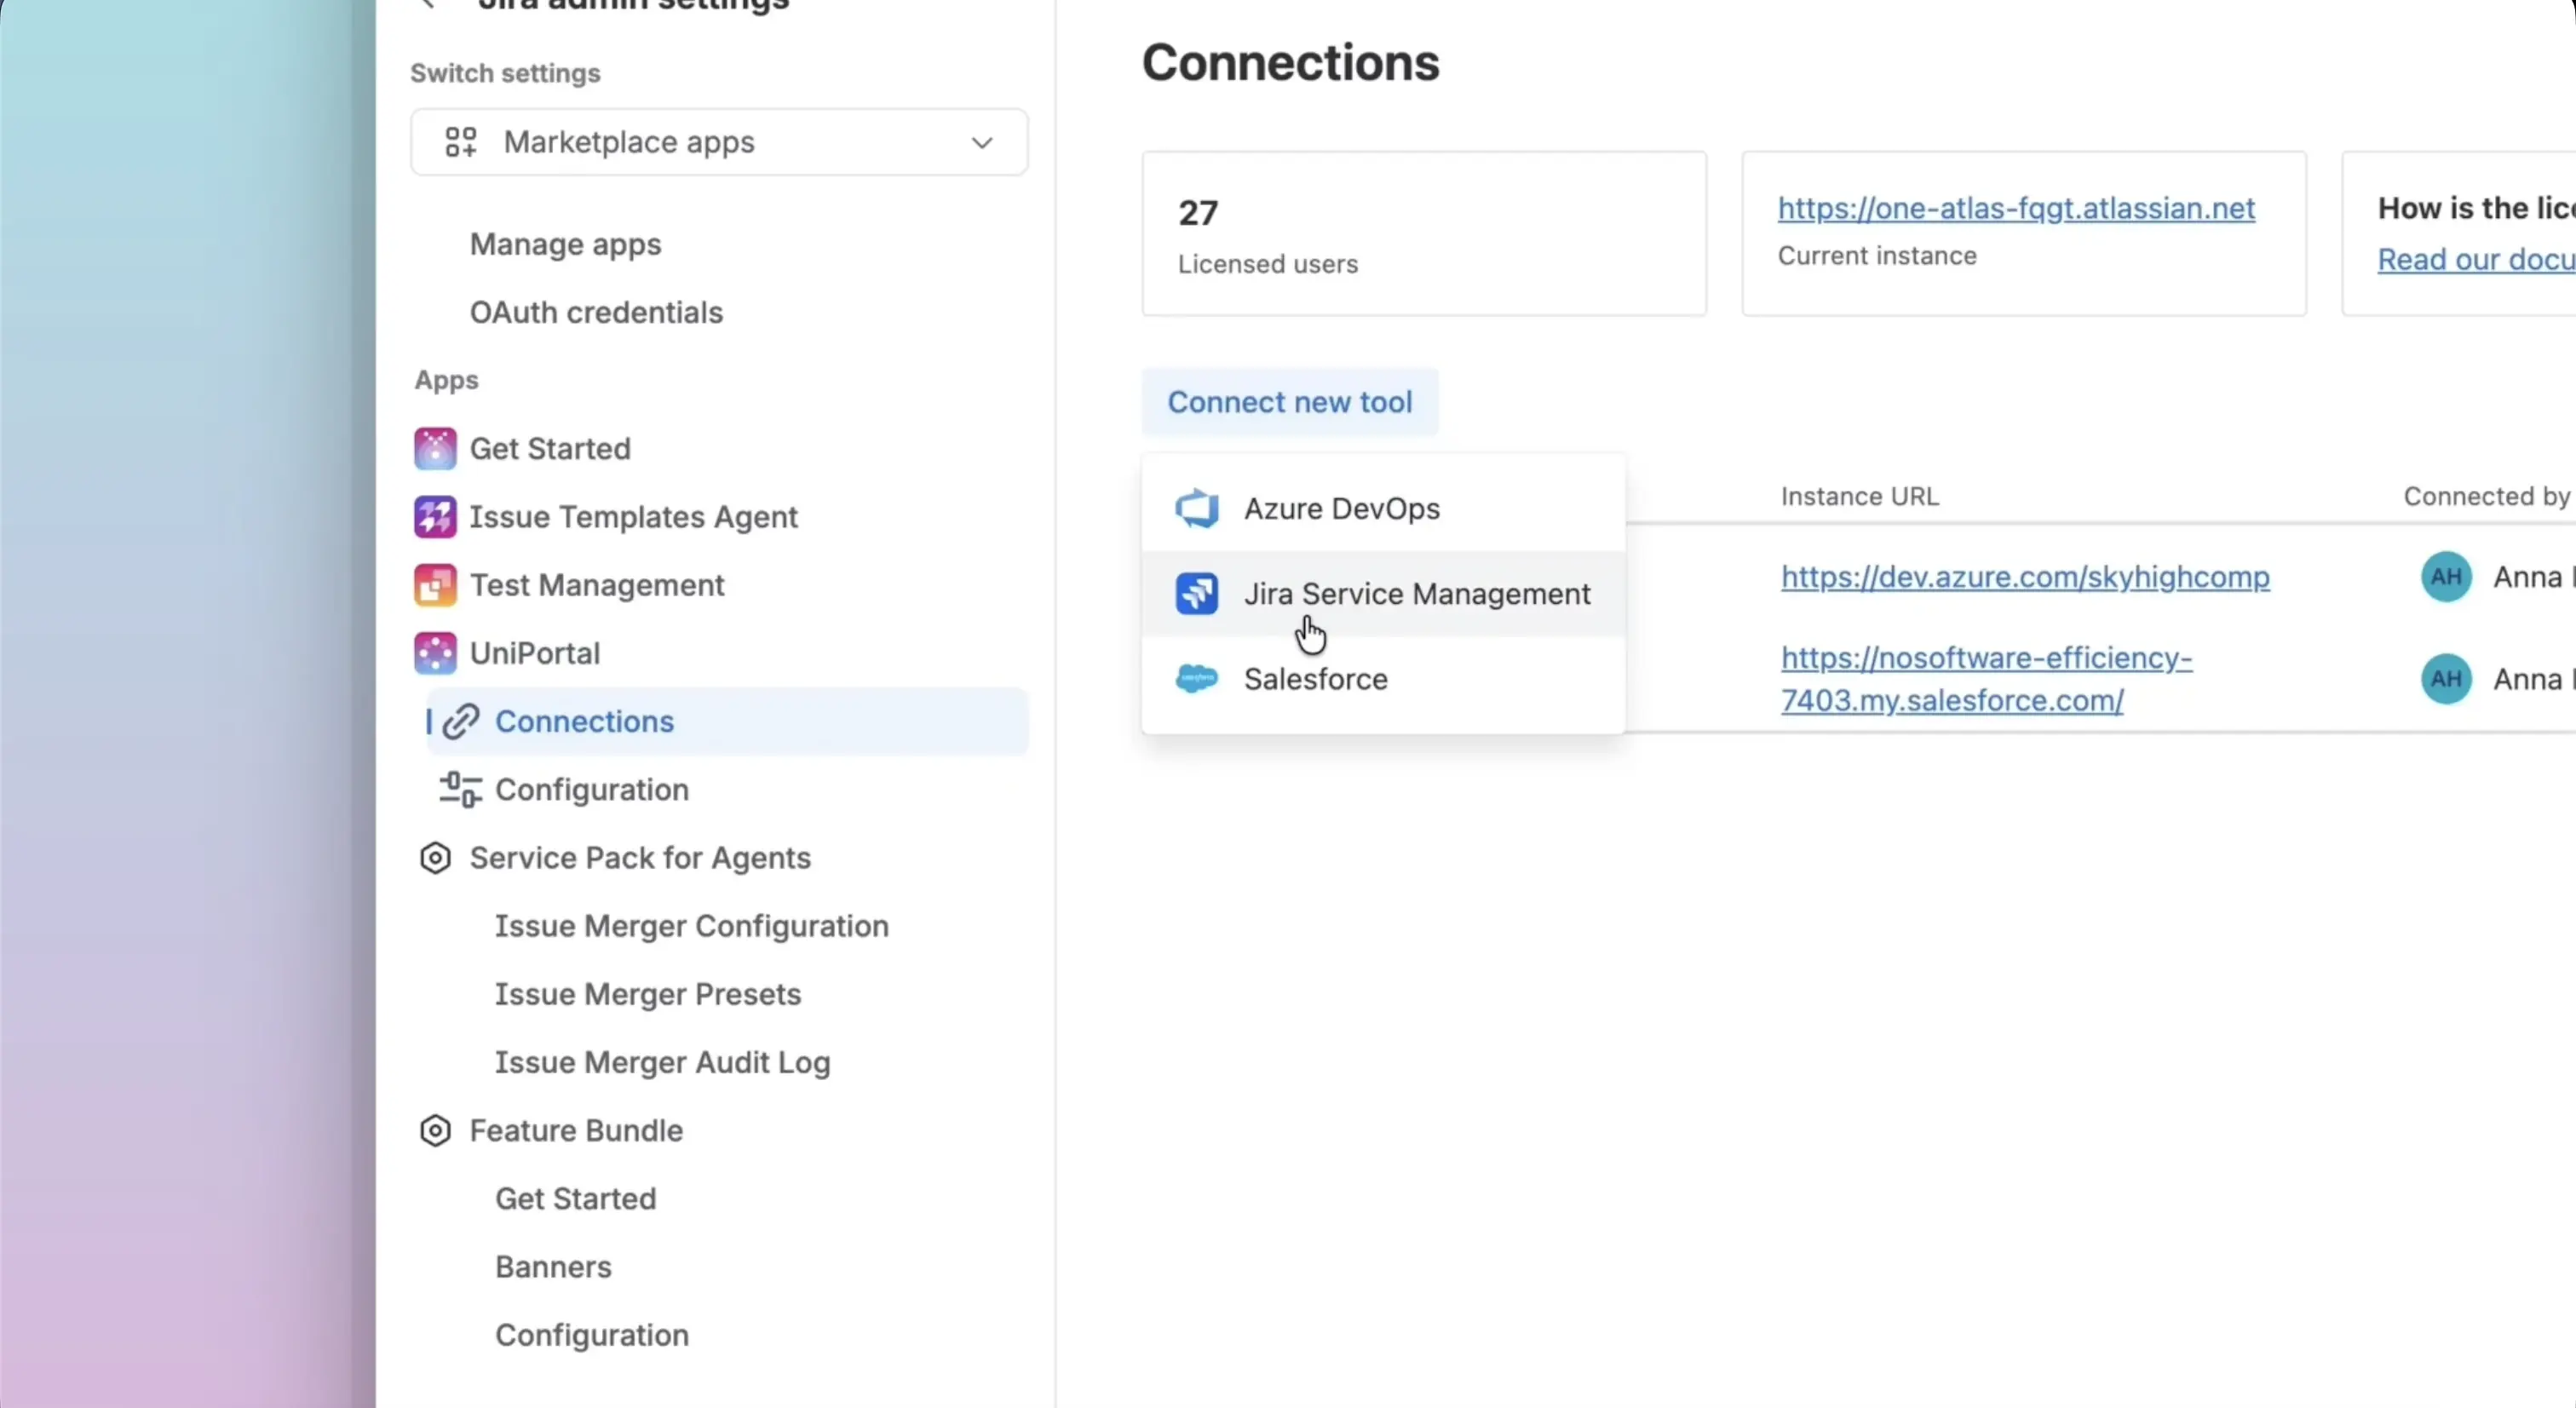Open Issue Templates Agent
The image size is (2576, 1408).
(x=633, y=517)
